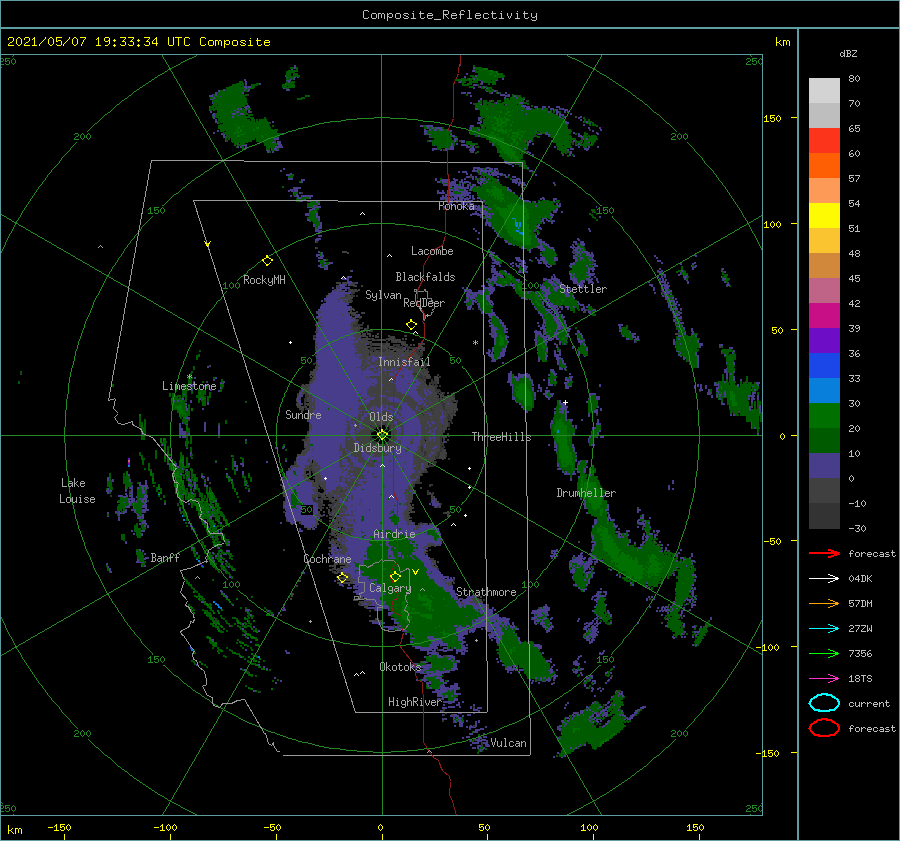Click the white 04DK arrow legend icon
Screen dimensions: 900x841
(x=824, y=579)
